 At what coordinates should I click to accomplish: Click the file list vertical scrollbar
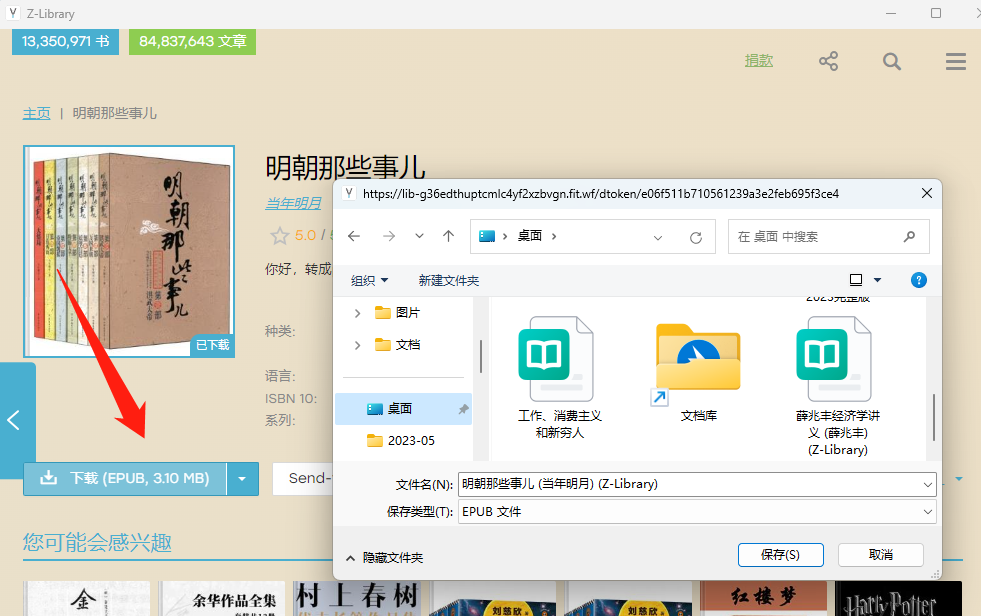pos(933,418)
